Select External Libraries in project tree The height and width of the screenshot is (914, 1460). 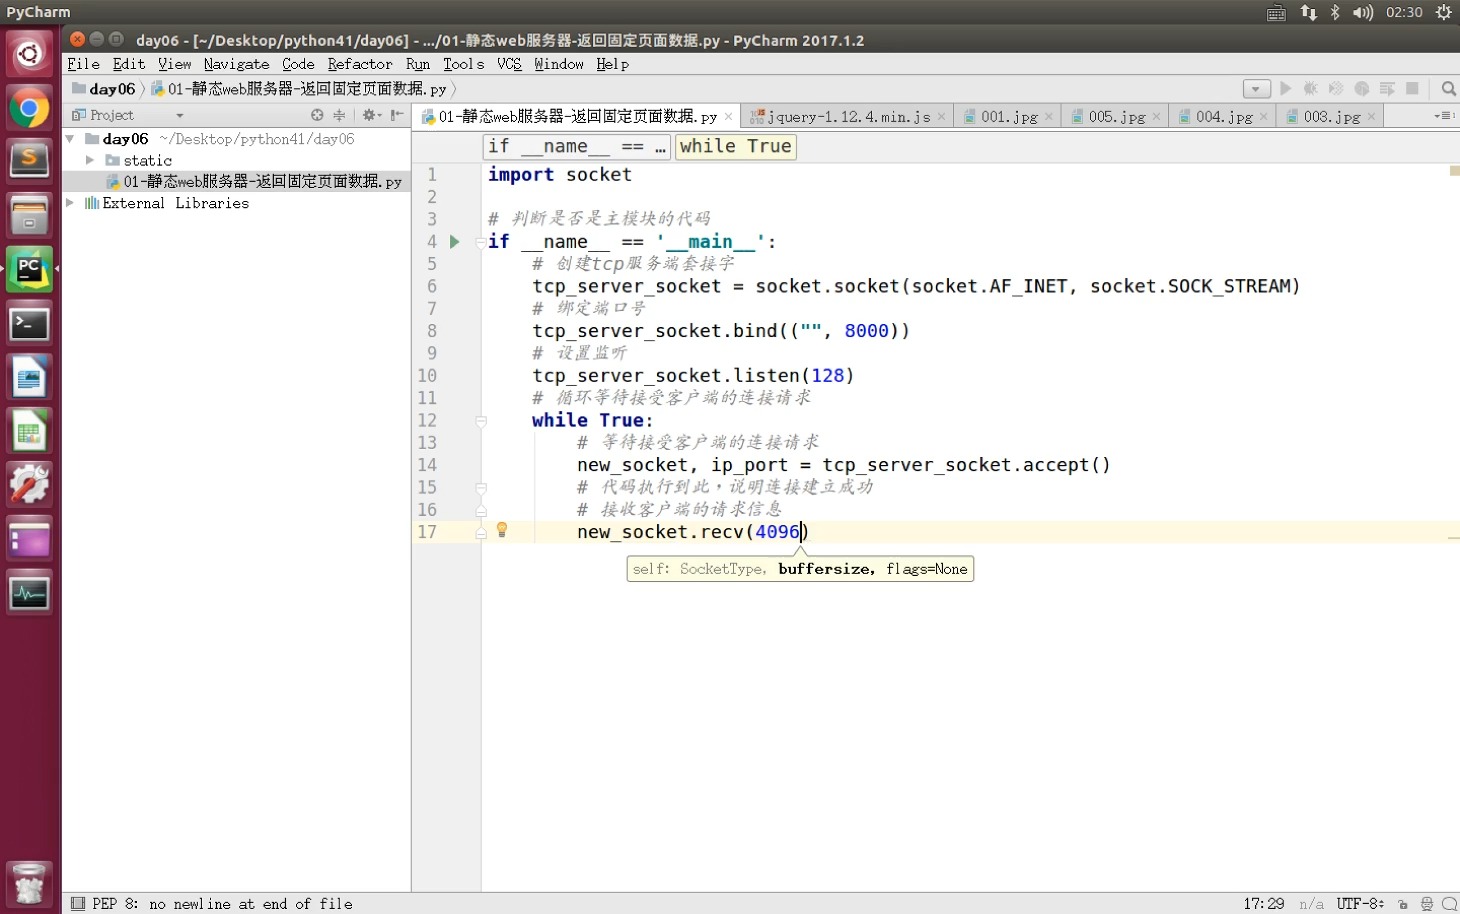click(x=236, y=203)
